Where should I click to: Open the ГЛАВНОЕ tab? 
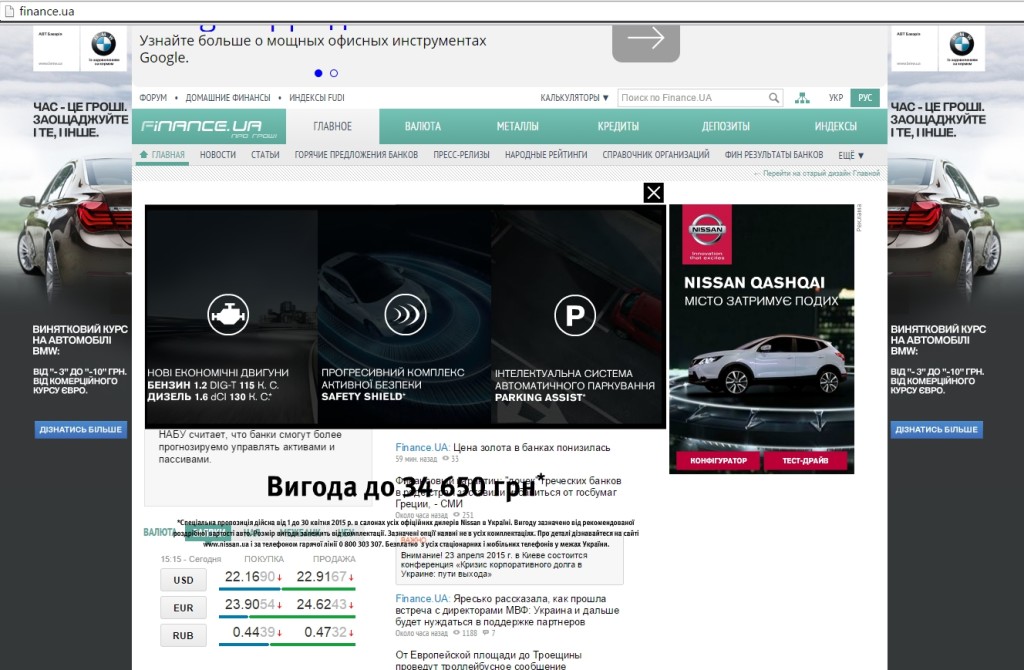[332, 126]
